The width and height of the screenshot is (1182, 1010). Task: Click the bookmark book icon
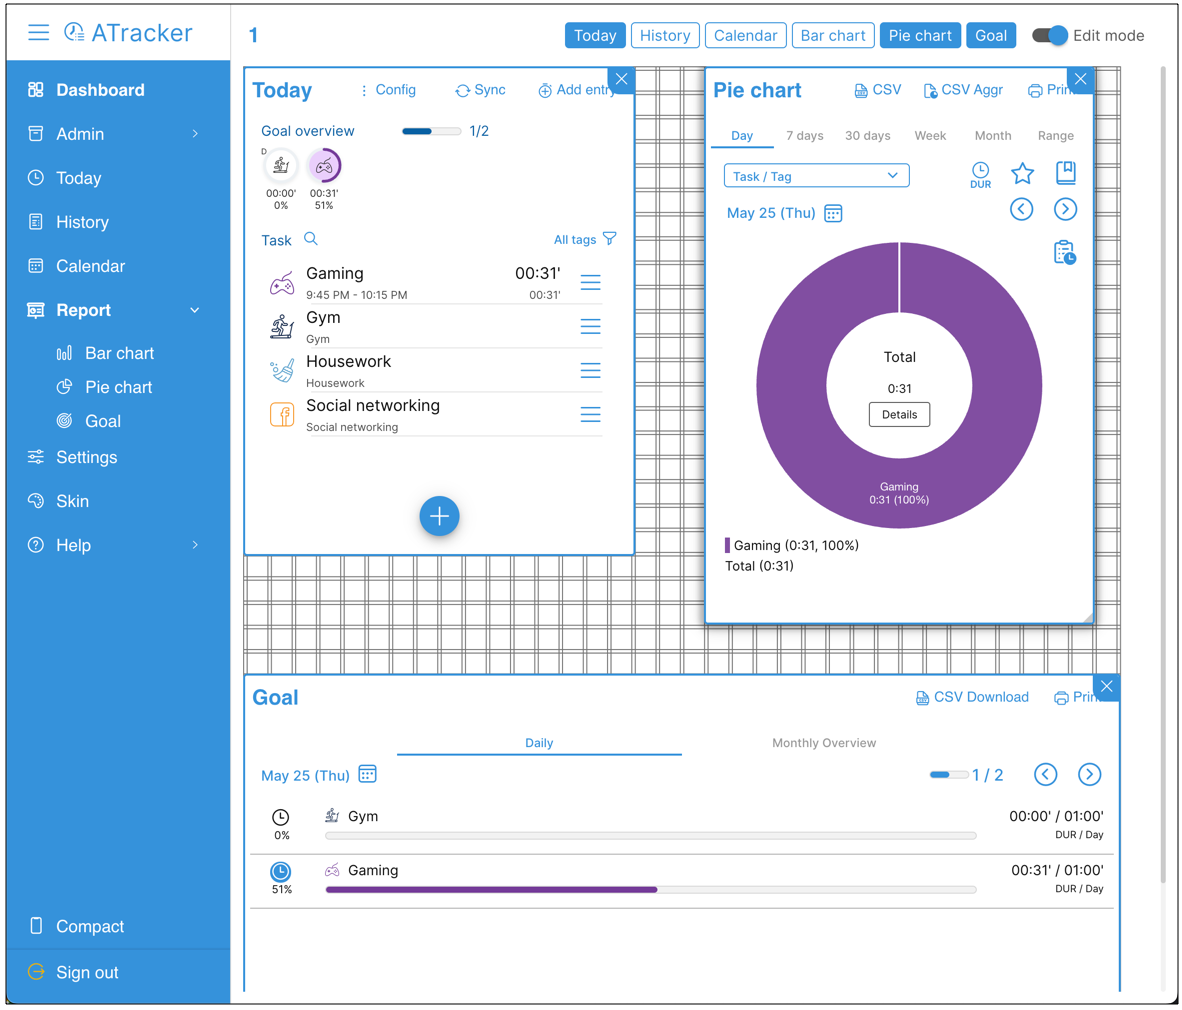point(1065,173)
